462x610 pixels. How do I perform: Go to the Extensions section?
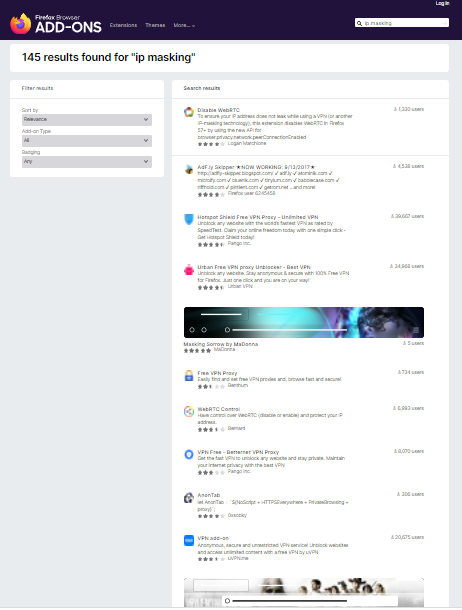click(123, 25)
